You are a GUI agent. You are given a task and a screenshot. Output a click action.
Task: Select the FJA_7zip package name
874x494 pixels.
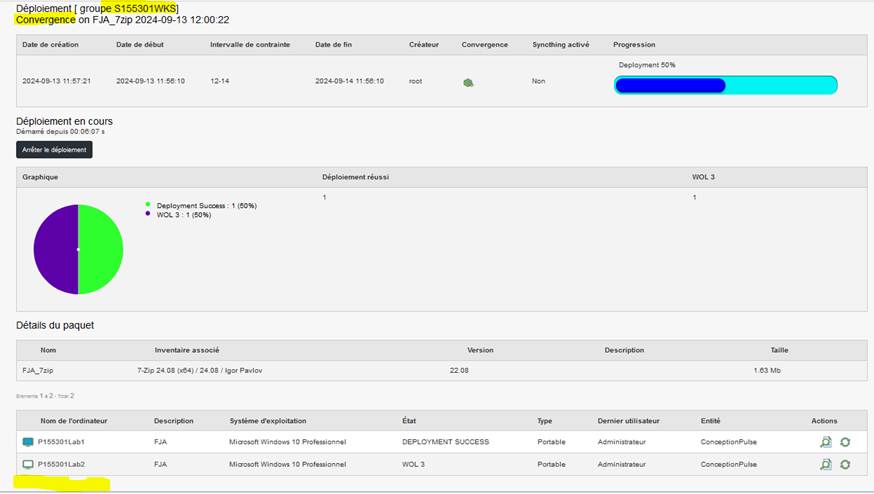click(37, 370)
